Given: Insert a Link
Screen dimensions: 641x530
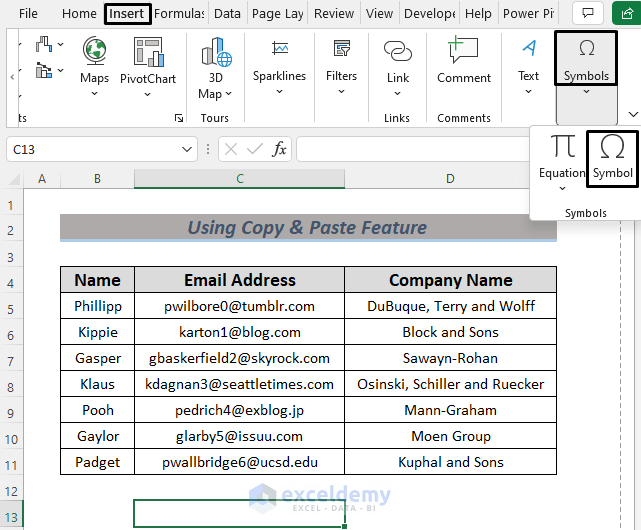Looking at the screenshot, I should tap(398, 67).
